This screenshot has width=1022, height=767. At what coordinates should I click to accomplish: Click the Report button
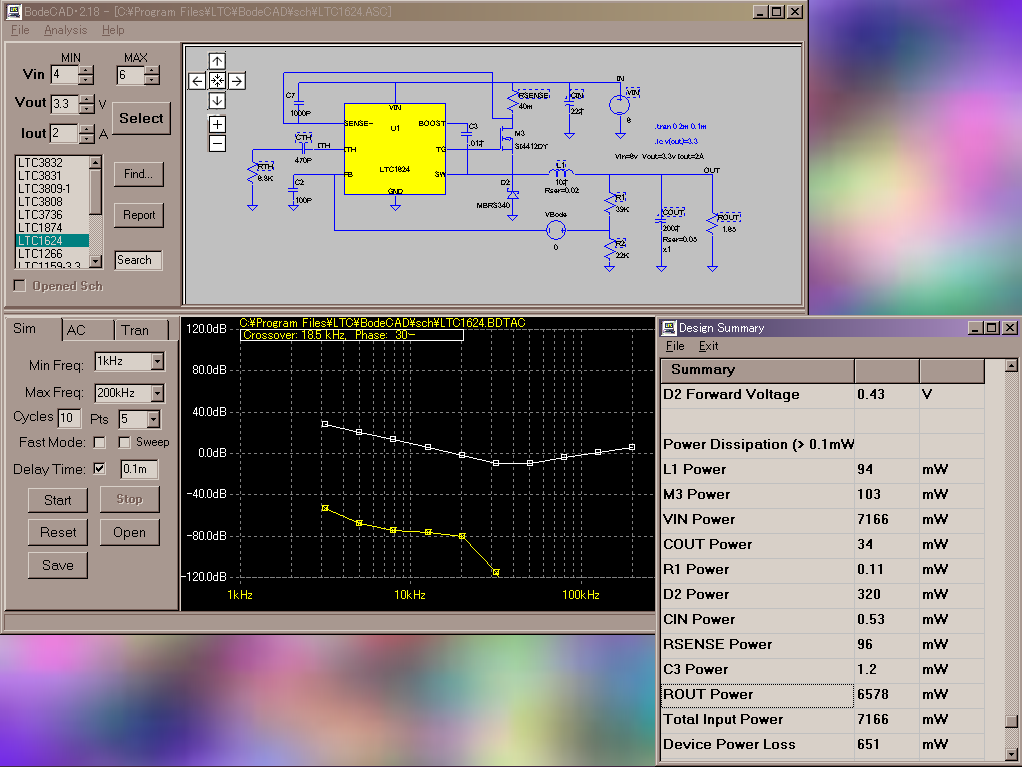point(138,215)
